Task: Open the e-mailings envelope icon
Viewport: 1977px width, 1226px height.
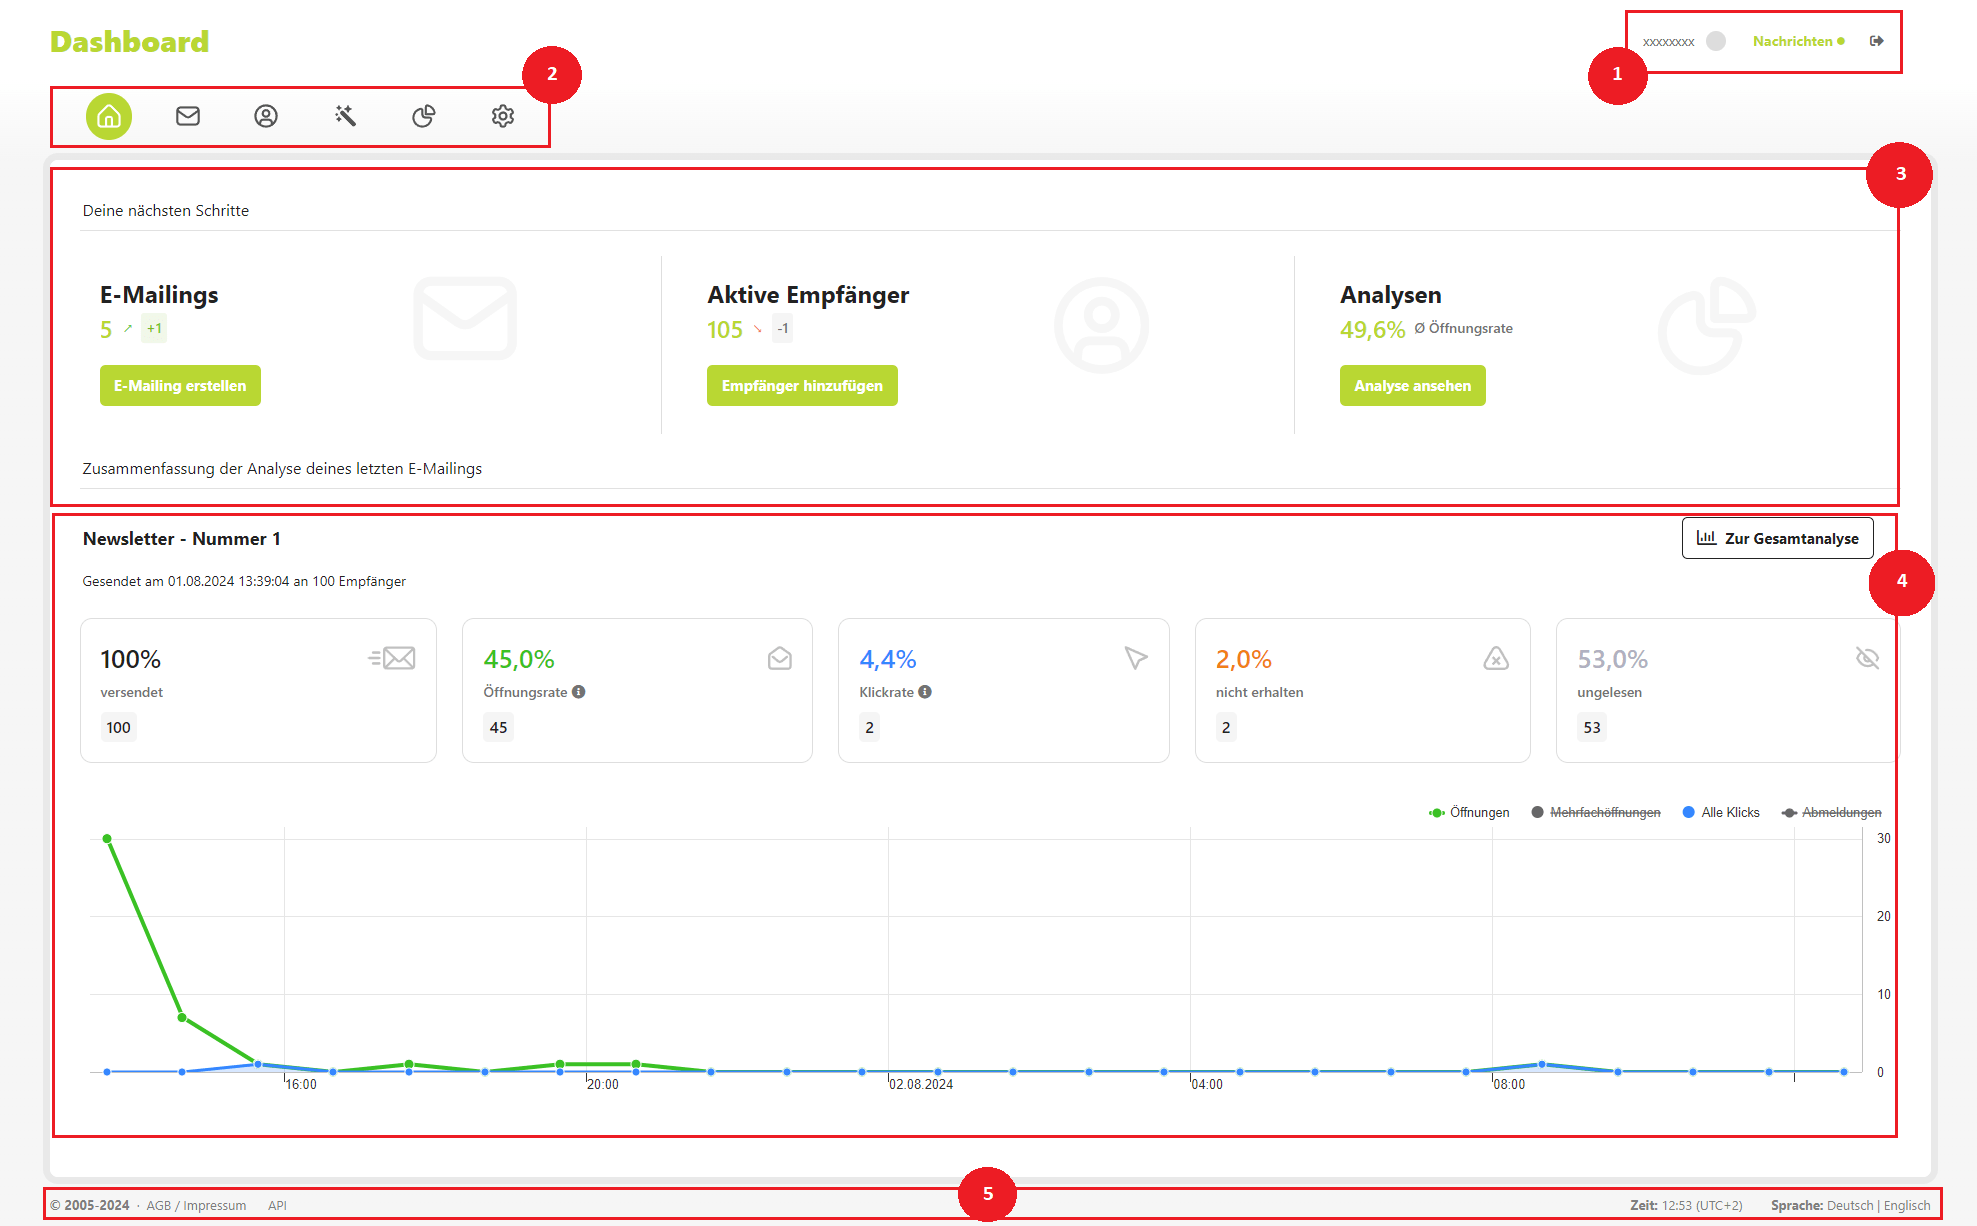Action: point(188,116)
